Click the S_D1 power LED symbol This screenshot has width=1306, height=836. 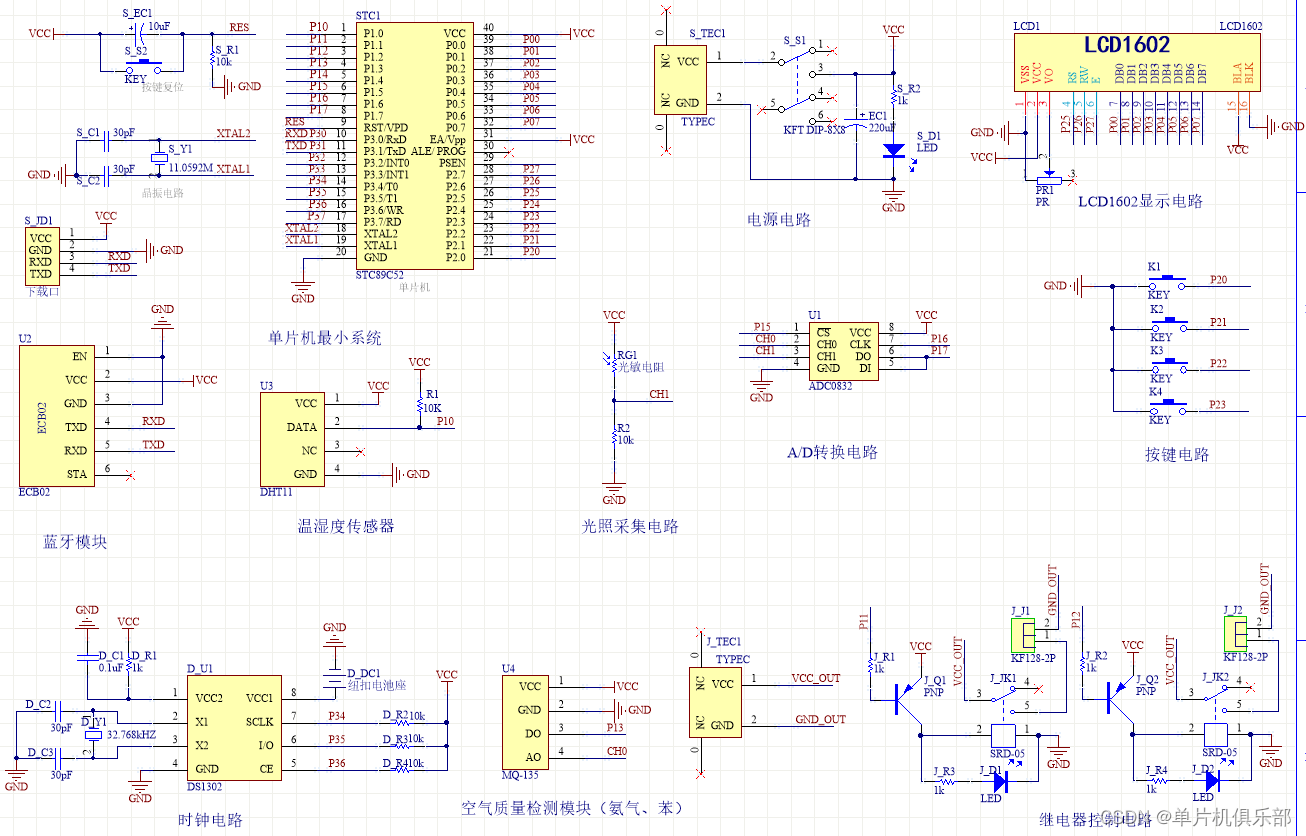(894, 150)
